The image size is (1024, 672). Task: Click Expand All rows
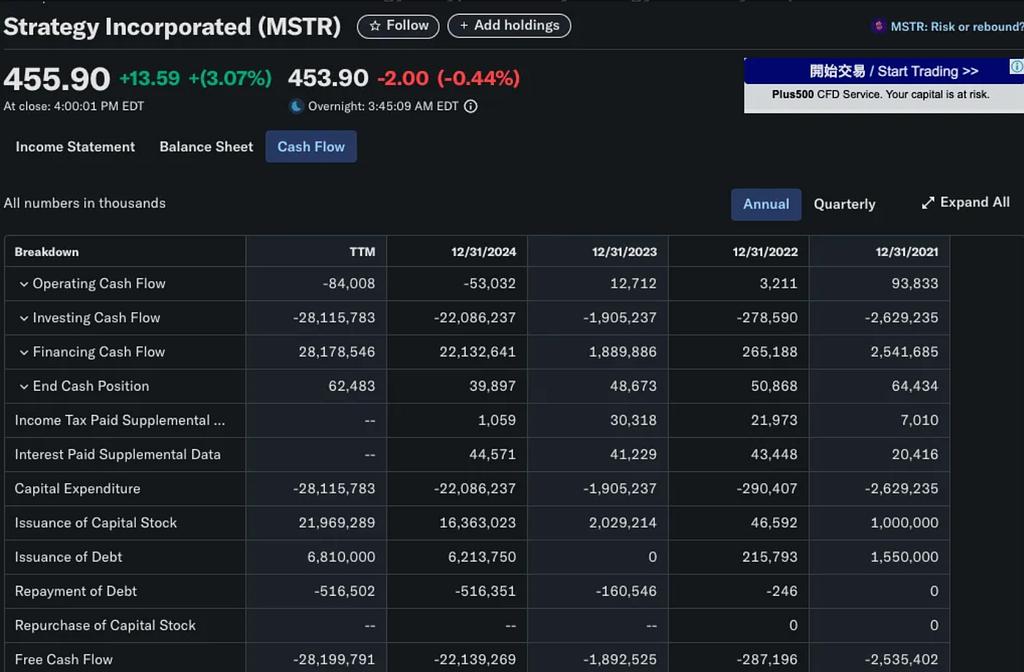point(965,203)
